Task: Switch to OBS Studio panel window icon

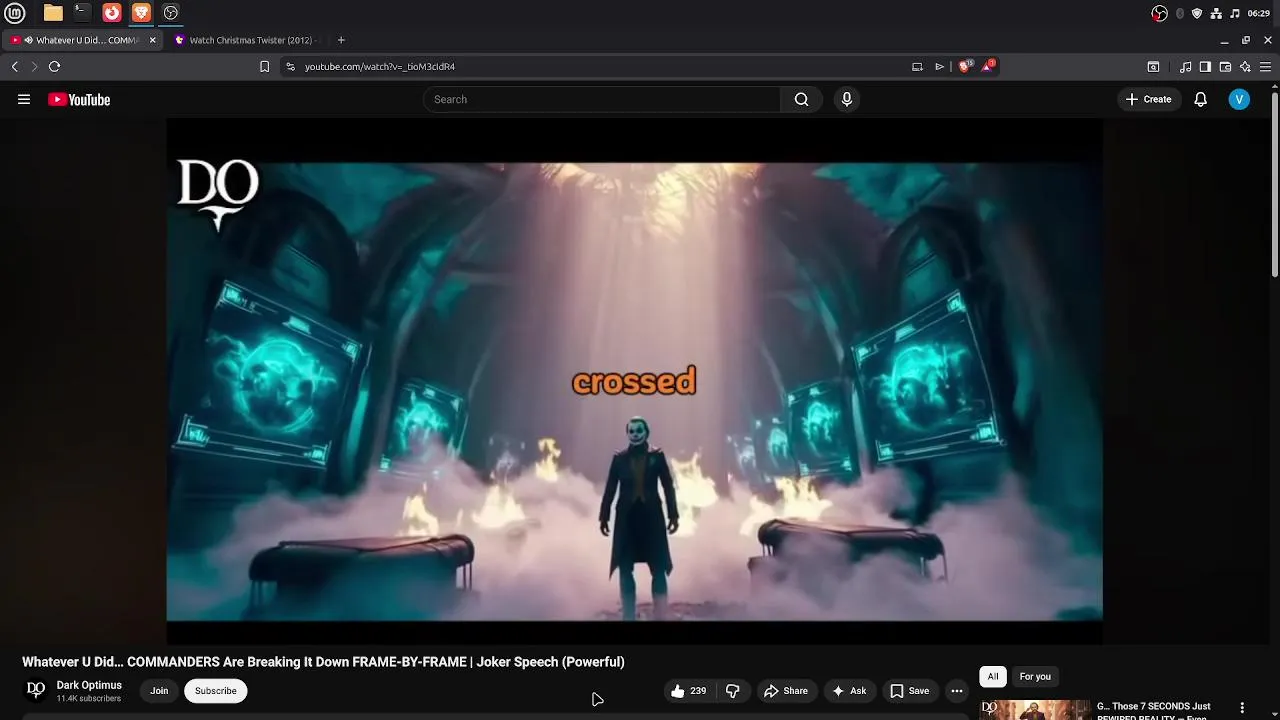Action: tap(171, 13)
